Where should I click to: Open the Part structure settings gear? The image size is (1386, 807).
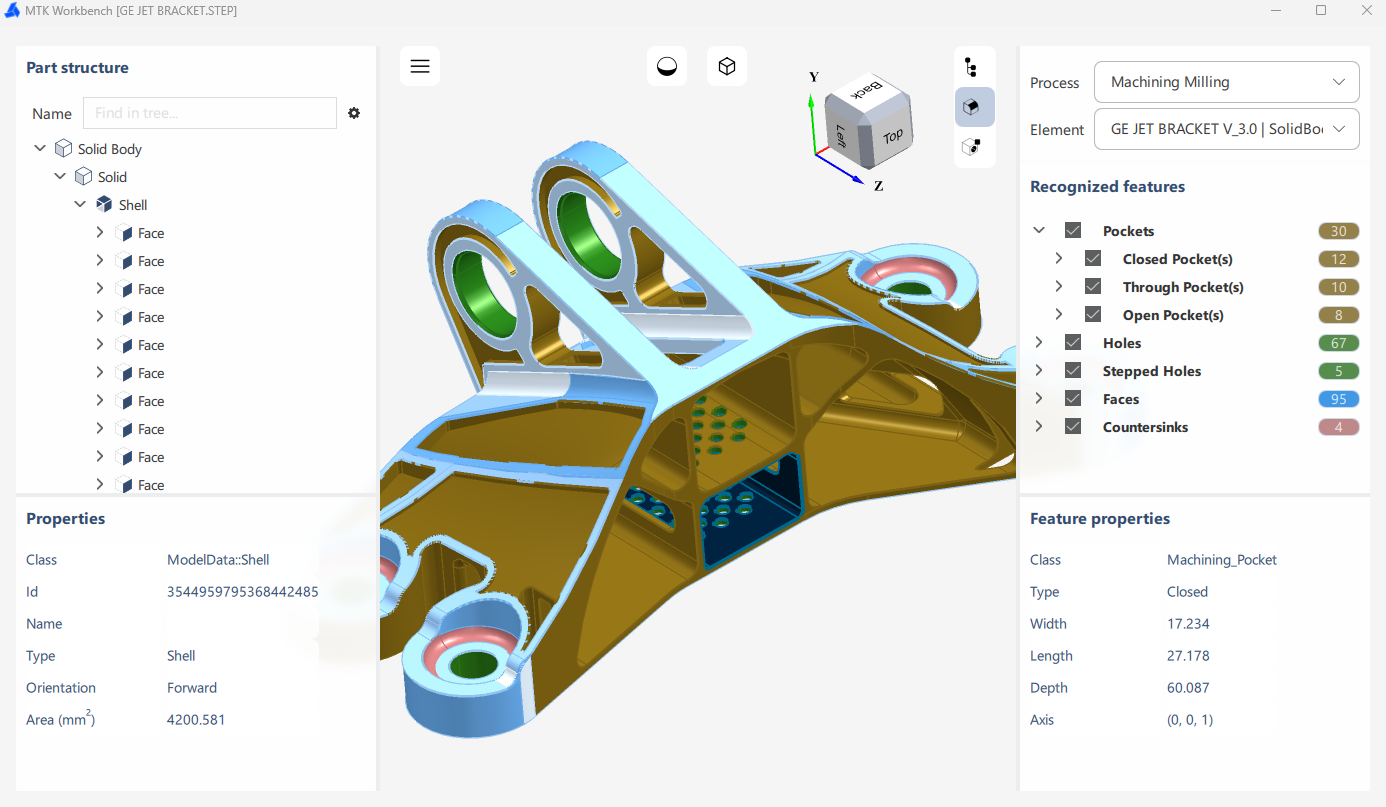click(354, 113)
